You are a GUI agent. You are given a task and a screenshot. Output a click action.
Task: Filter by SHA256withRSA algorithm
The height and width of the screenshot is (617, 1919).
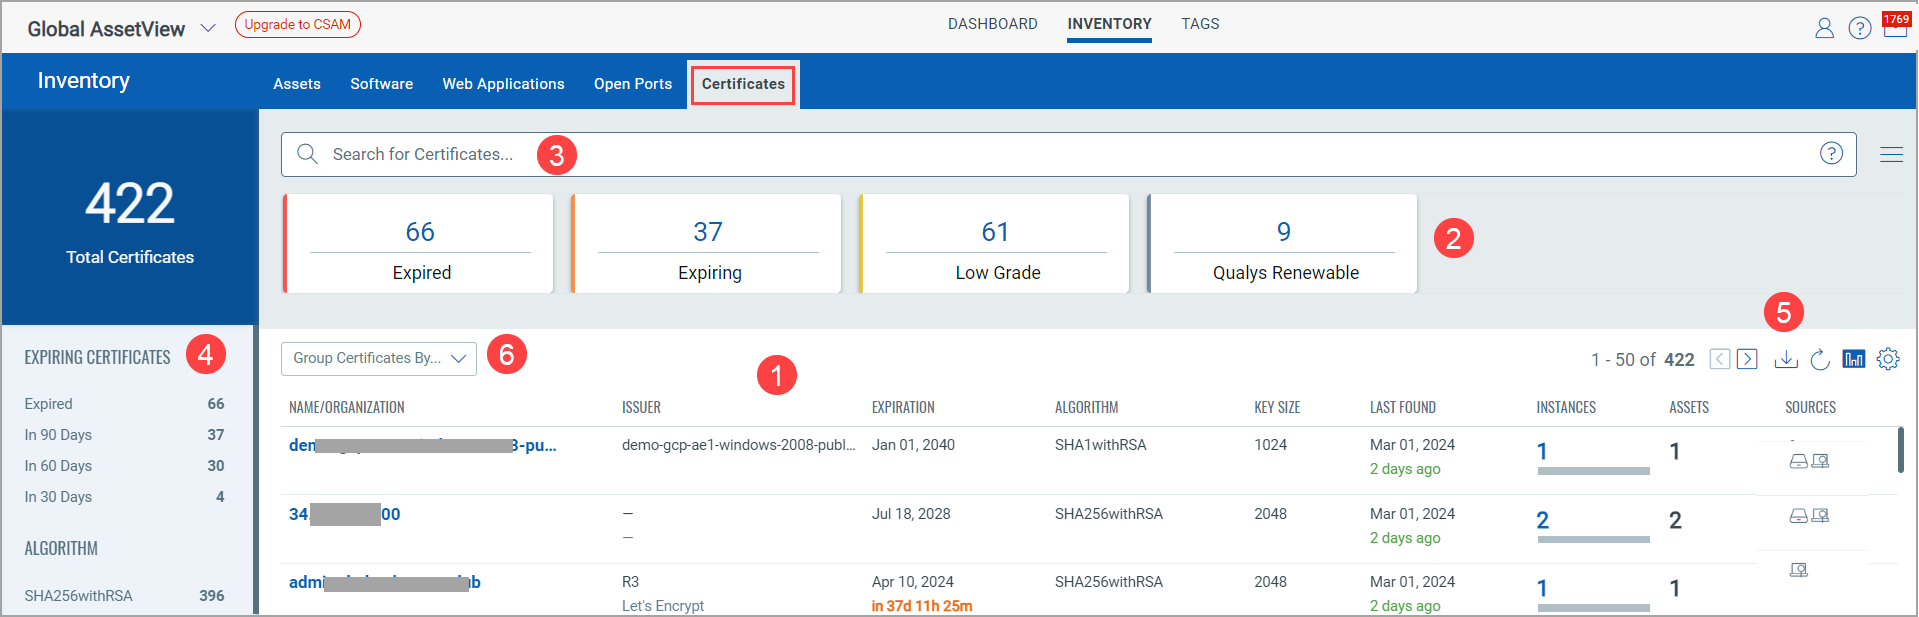(125, 596)
